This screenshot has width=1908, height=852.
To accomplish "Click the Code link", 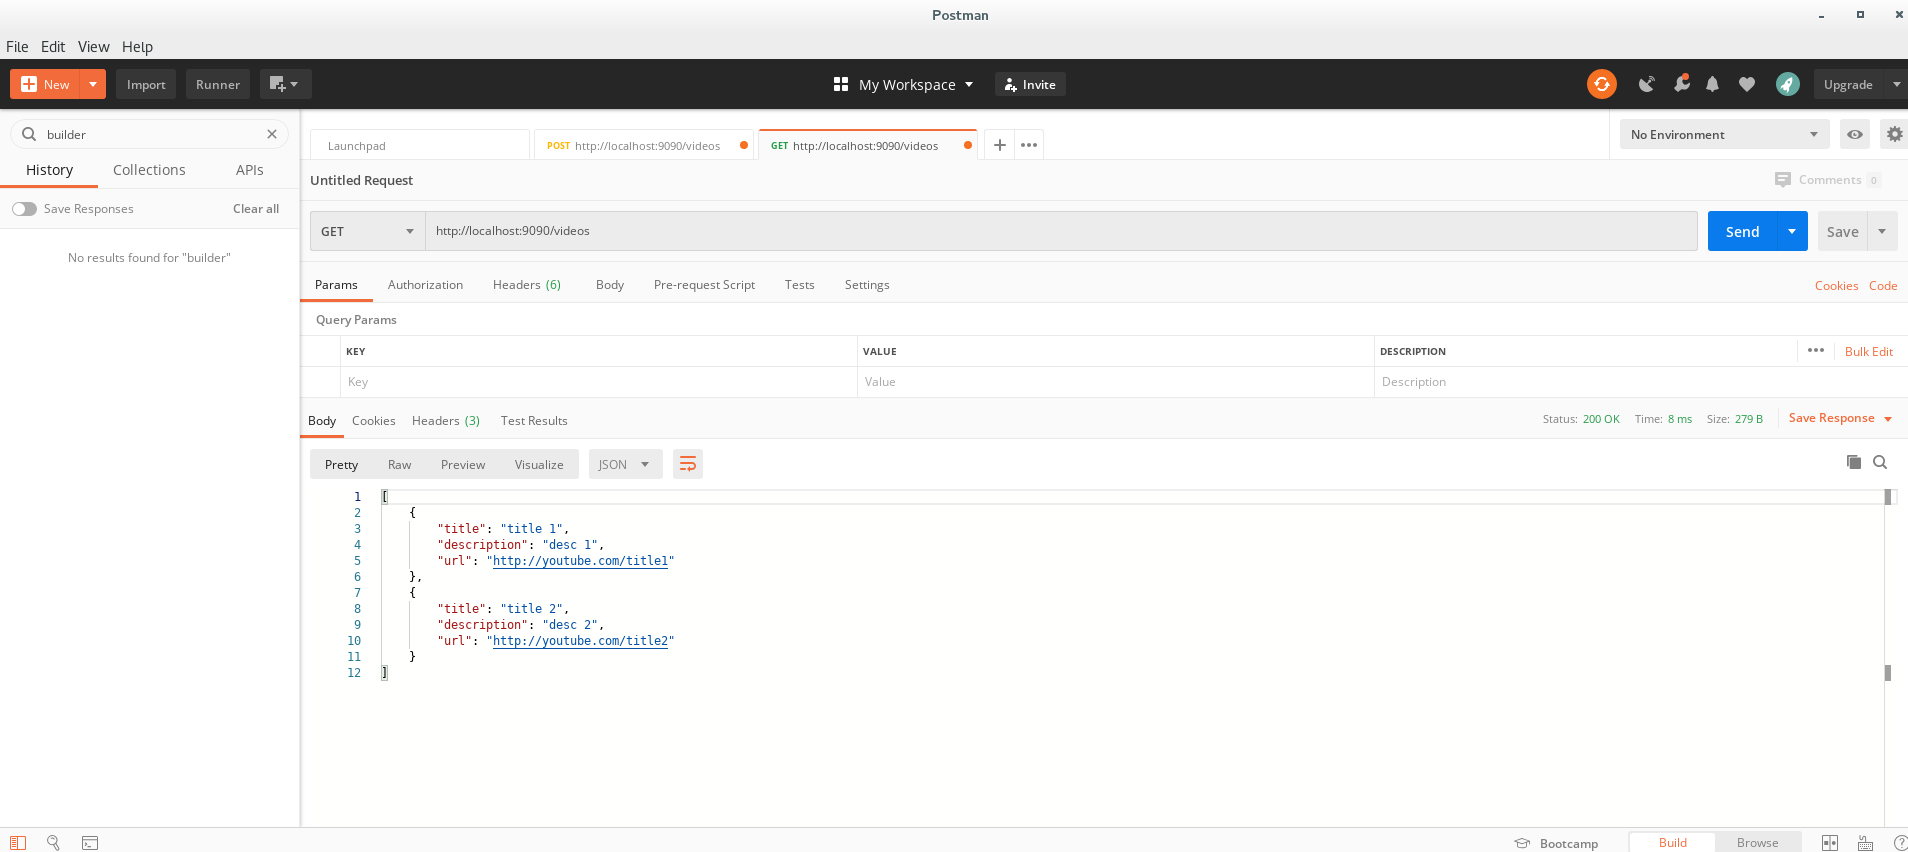I will [1882, 286].
